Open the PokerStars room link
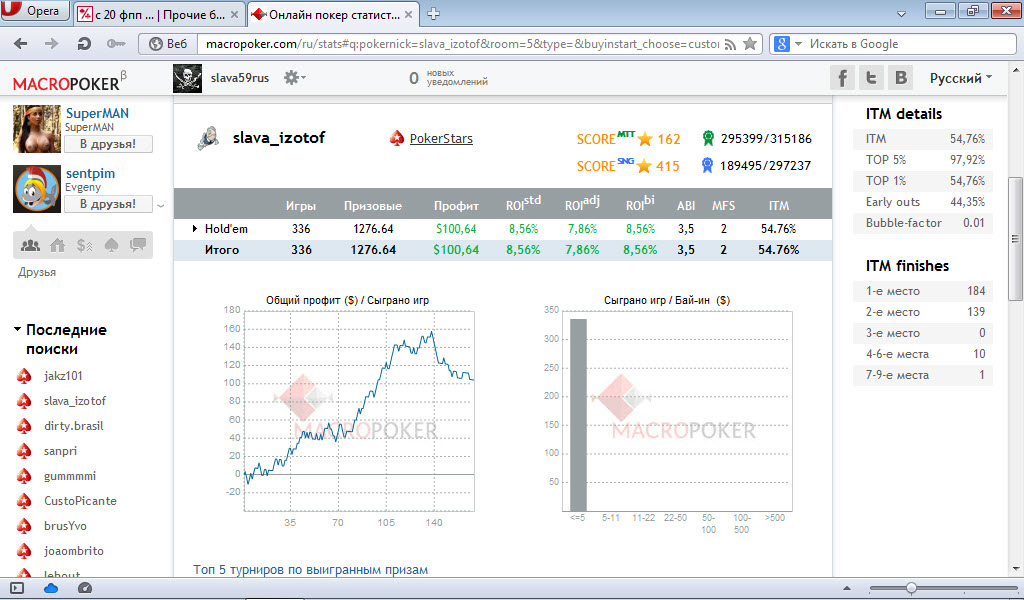1024x600 pixels. click(441, 138)
